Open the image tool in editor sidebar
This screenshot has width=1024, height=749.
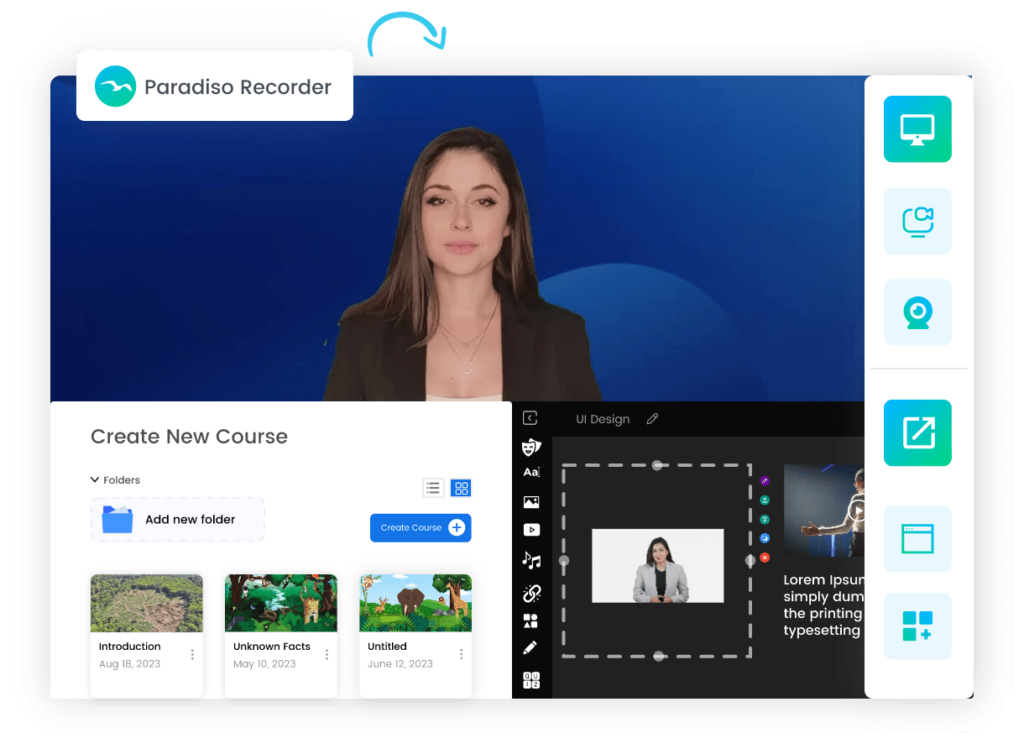(x=531, y=502)
